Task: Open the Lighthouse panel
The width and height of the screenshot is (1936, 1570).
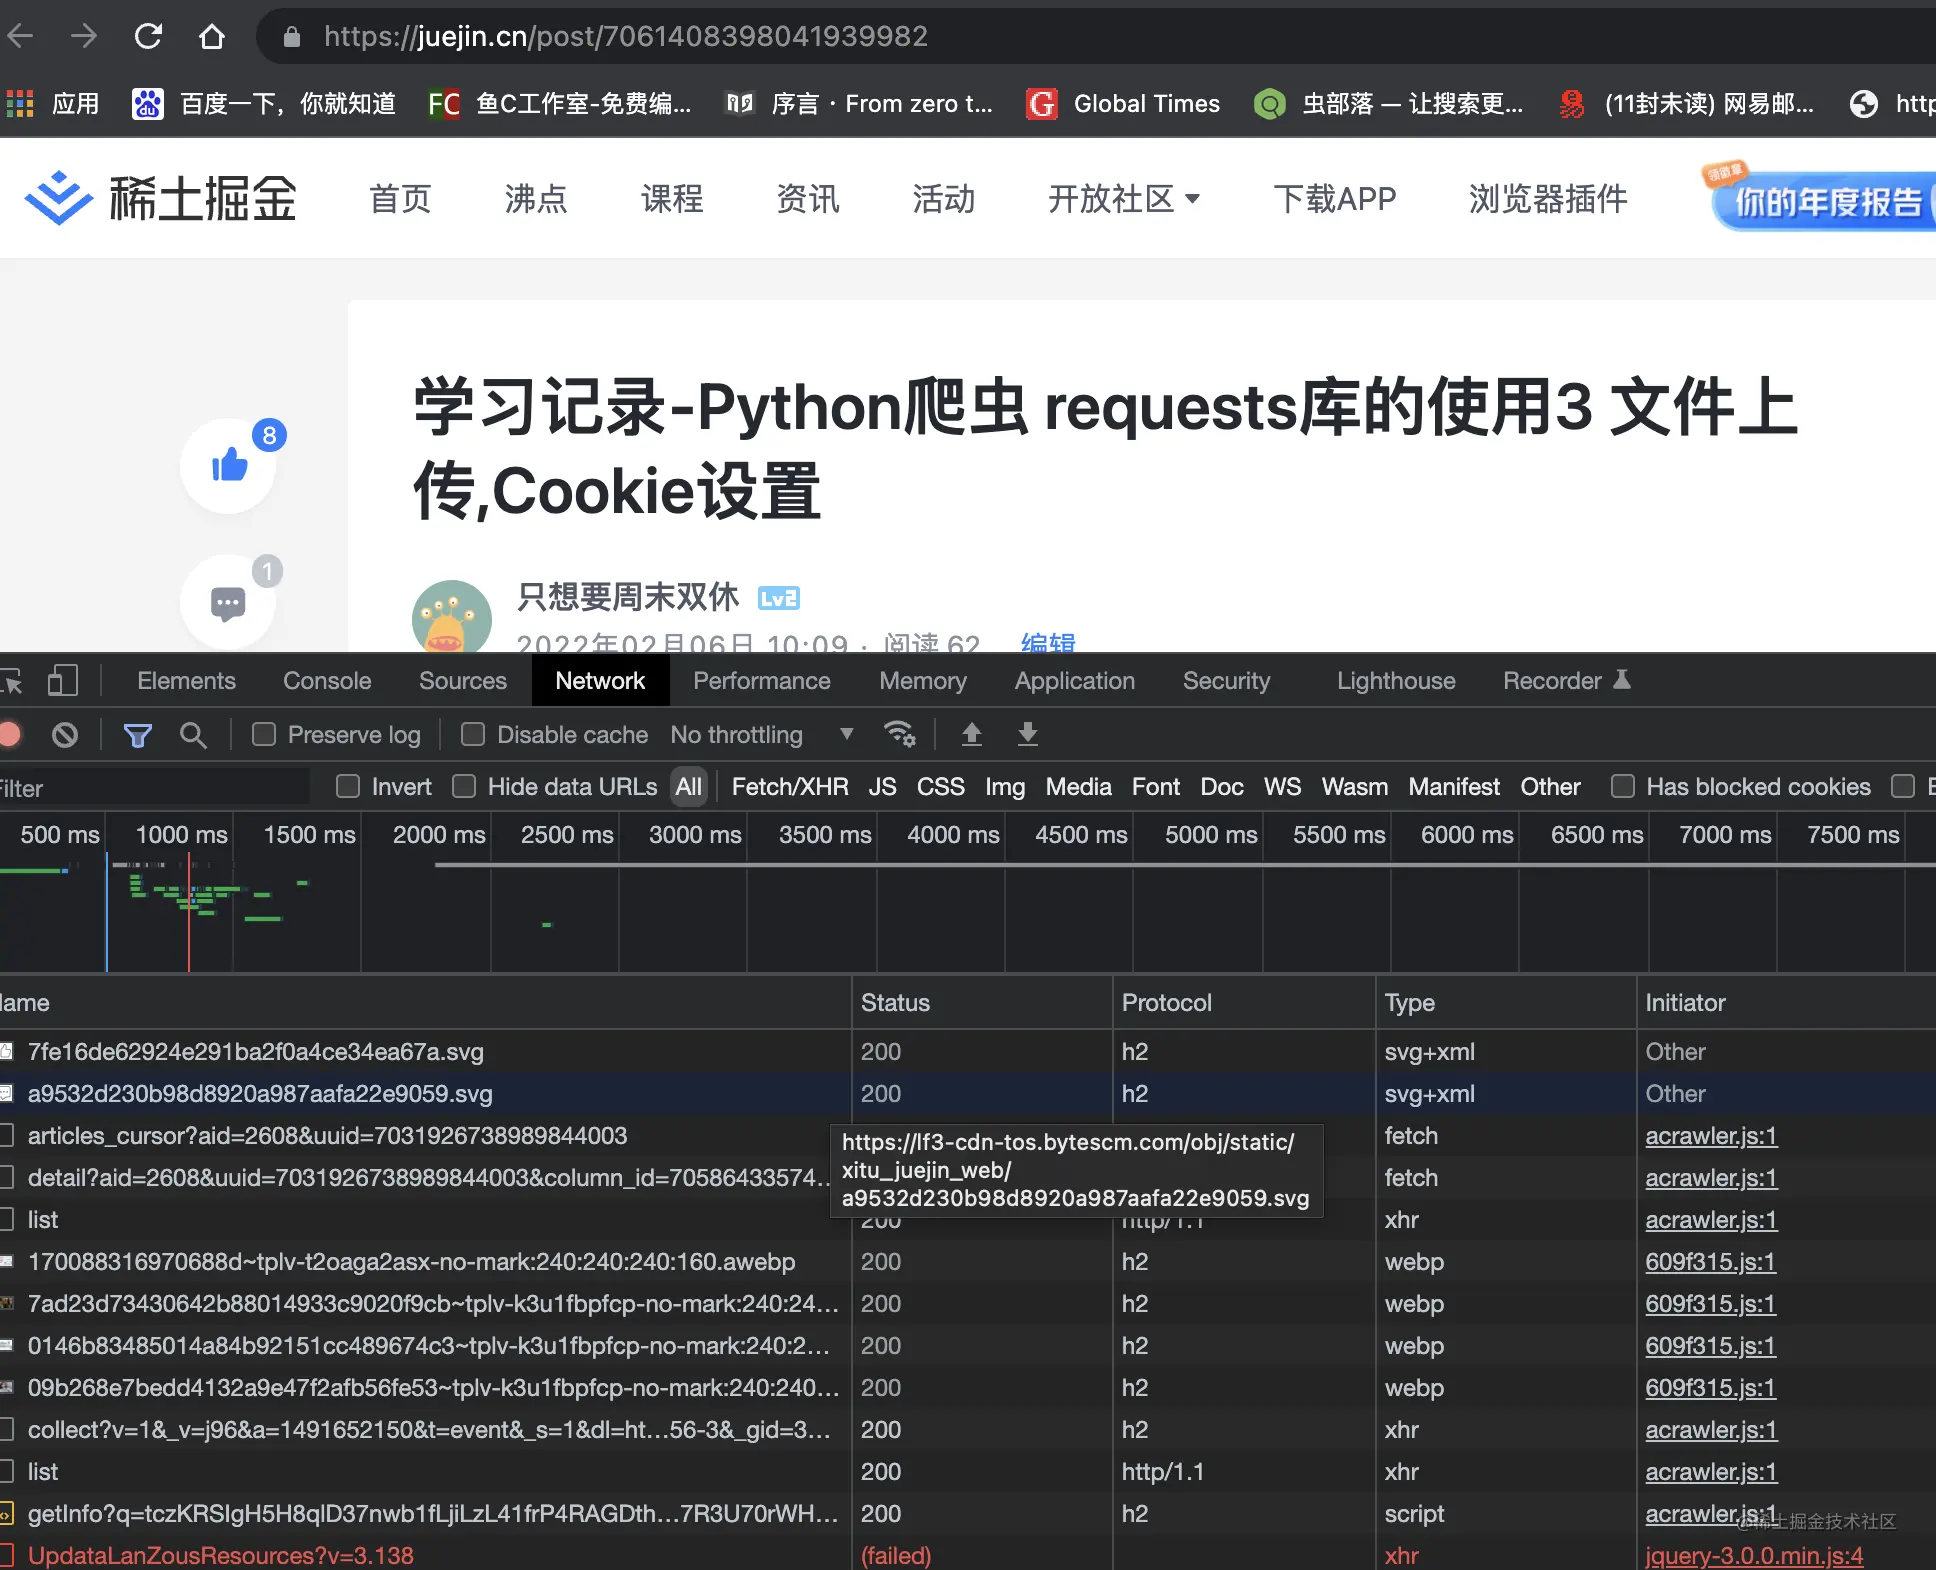Action: click(x=1395, y=680)
